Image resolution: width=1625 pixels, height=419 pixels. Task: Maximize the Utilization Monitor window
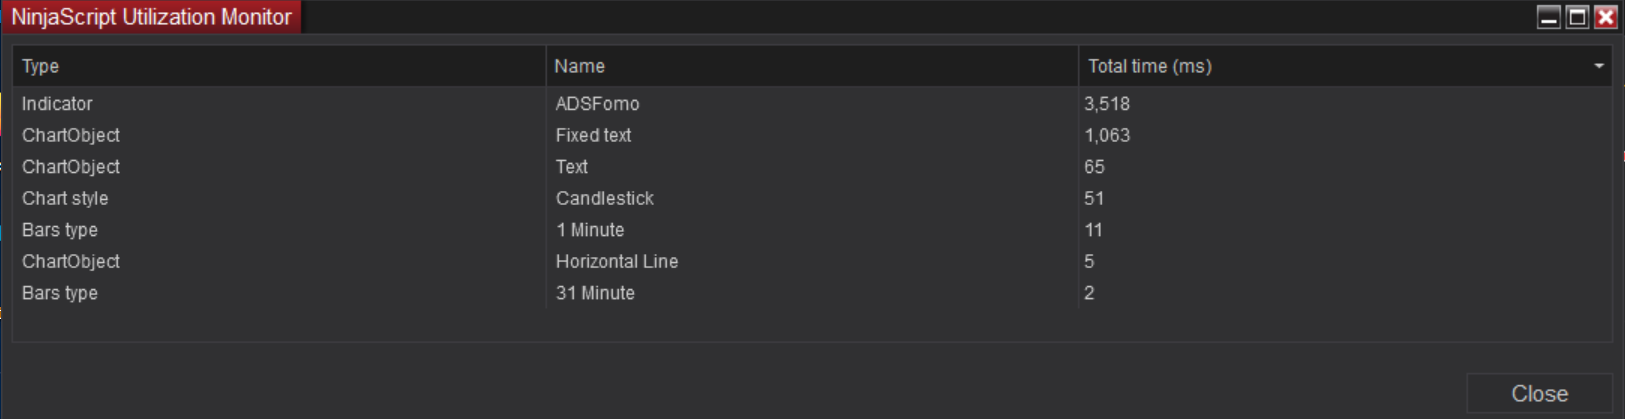[x=1577, y=17]
